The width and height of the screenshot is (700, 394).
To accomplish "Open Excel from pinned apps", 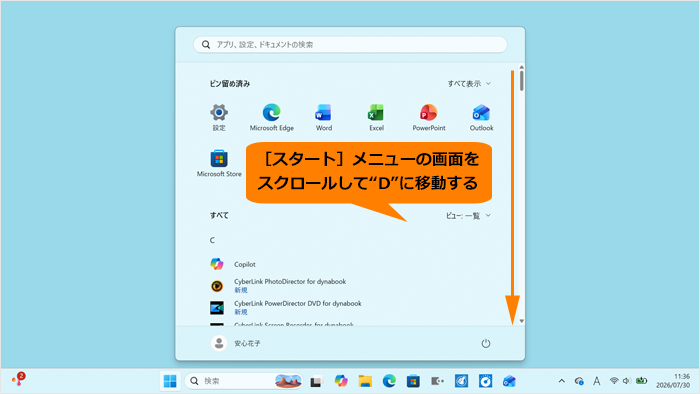I will [376, 117].
